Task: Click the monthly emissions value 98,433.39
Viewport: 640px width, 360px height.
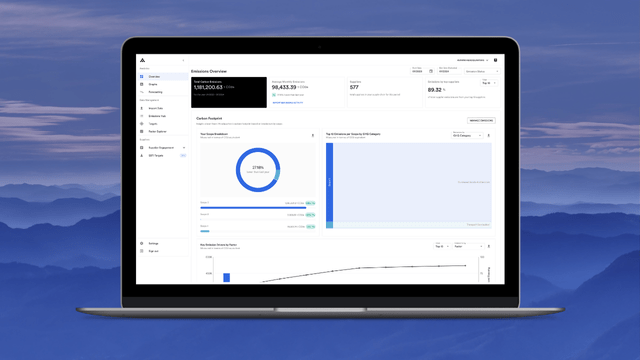Action: click(284, 87)
